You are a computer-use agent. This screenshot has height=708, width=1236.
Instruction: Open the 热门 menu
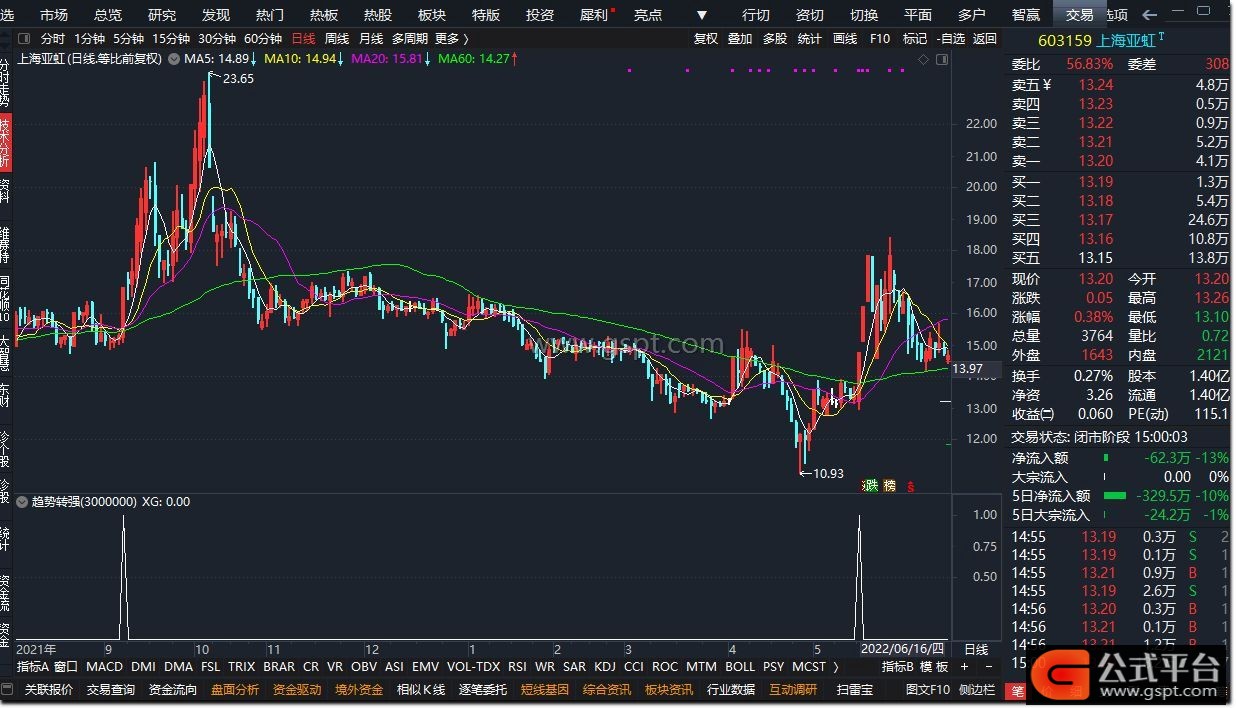tap(270, 15)
